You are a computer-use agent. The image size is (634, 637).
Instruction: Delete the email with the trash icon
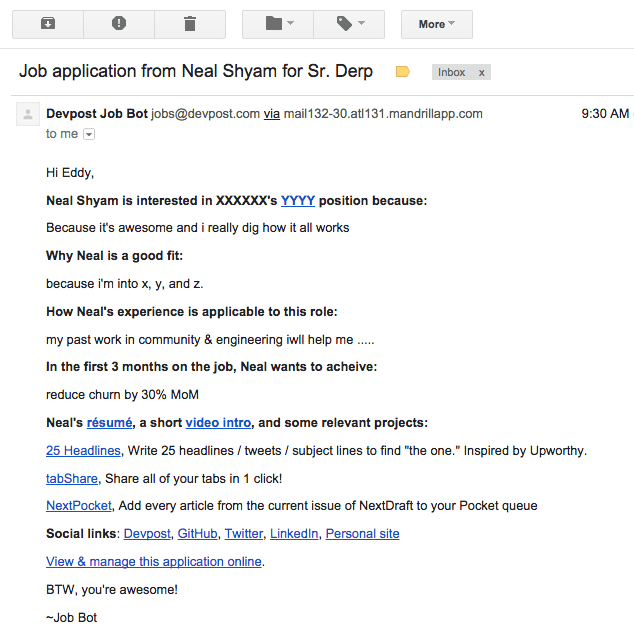[x=190, y=24]
